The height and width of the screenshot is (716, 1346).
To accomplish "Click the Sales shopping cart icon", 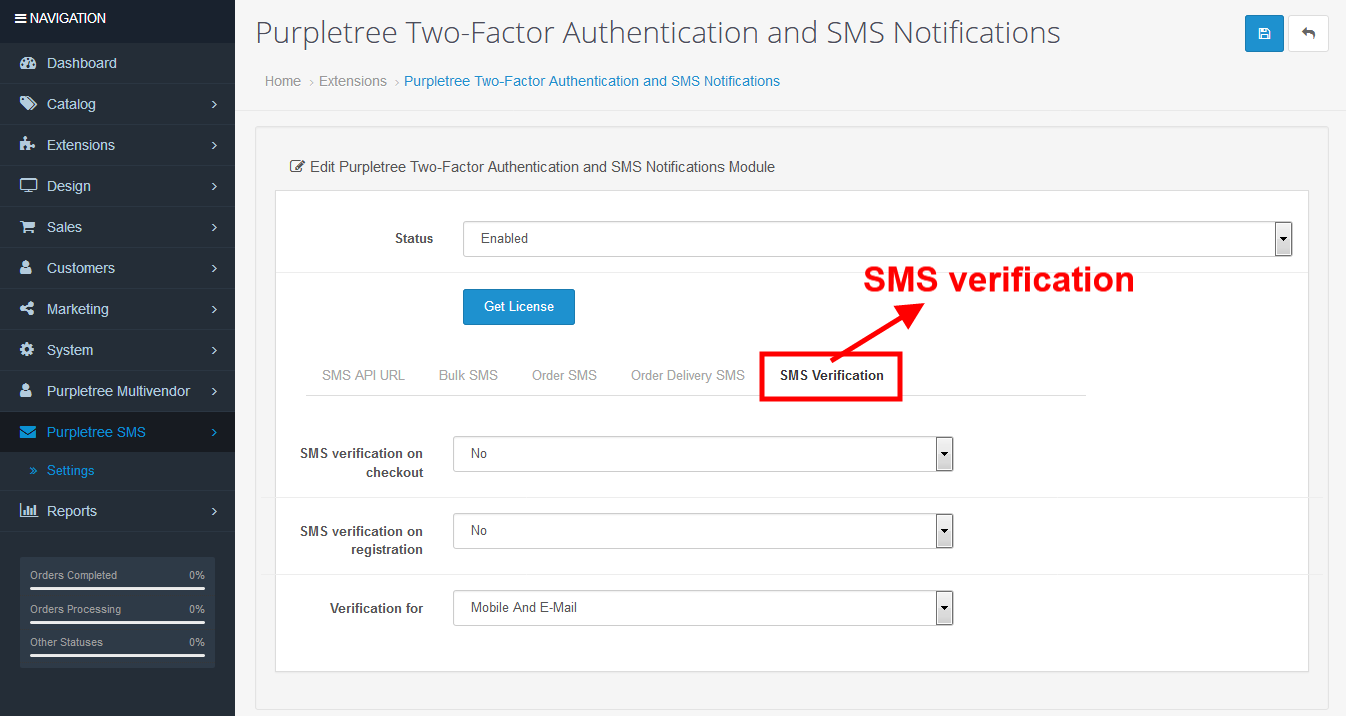I will pyautogui.click(x=28, y=227).
